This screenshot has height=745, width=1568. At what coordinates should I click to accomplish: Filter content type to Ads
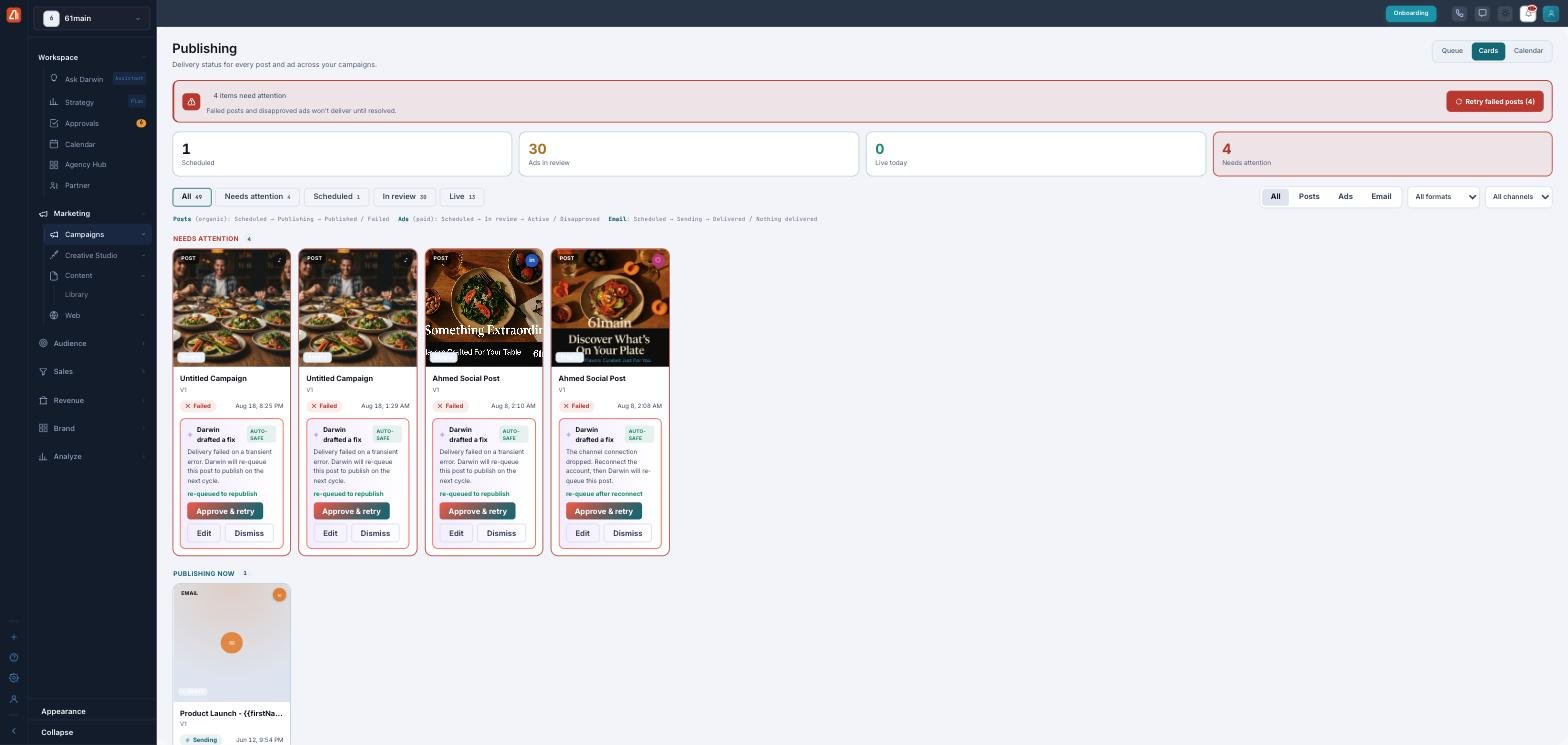coord(1345,197)
